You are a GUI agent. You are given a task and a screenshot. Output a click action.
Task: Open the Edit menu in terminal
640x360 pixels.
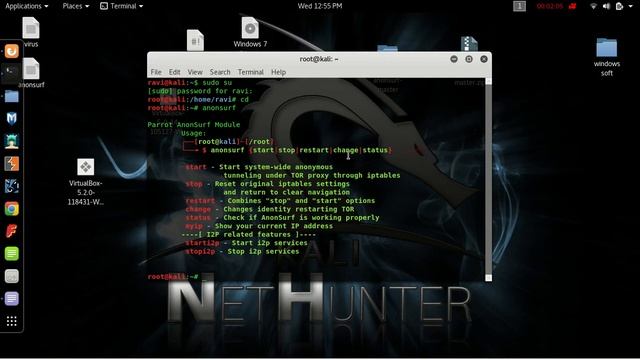click(x=174, y=72)
